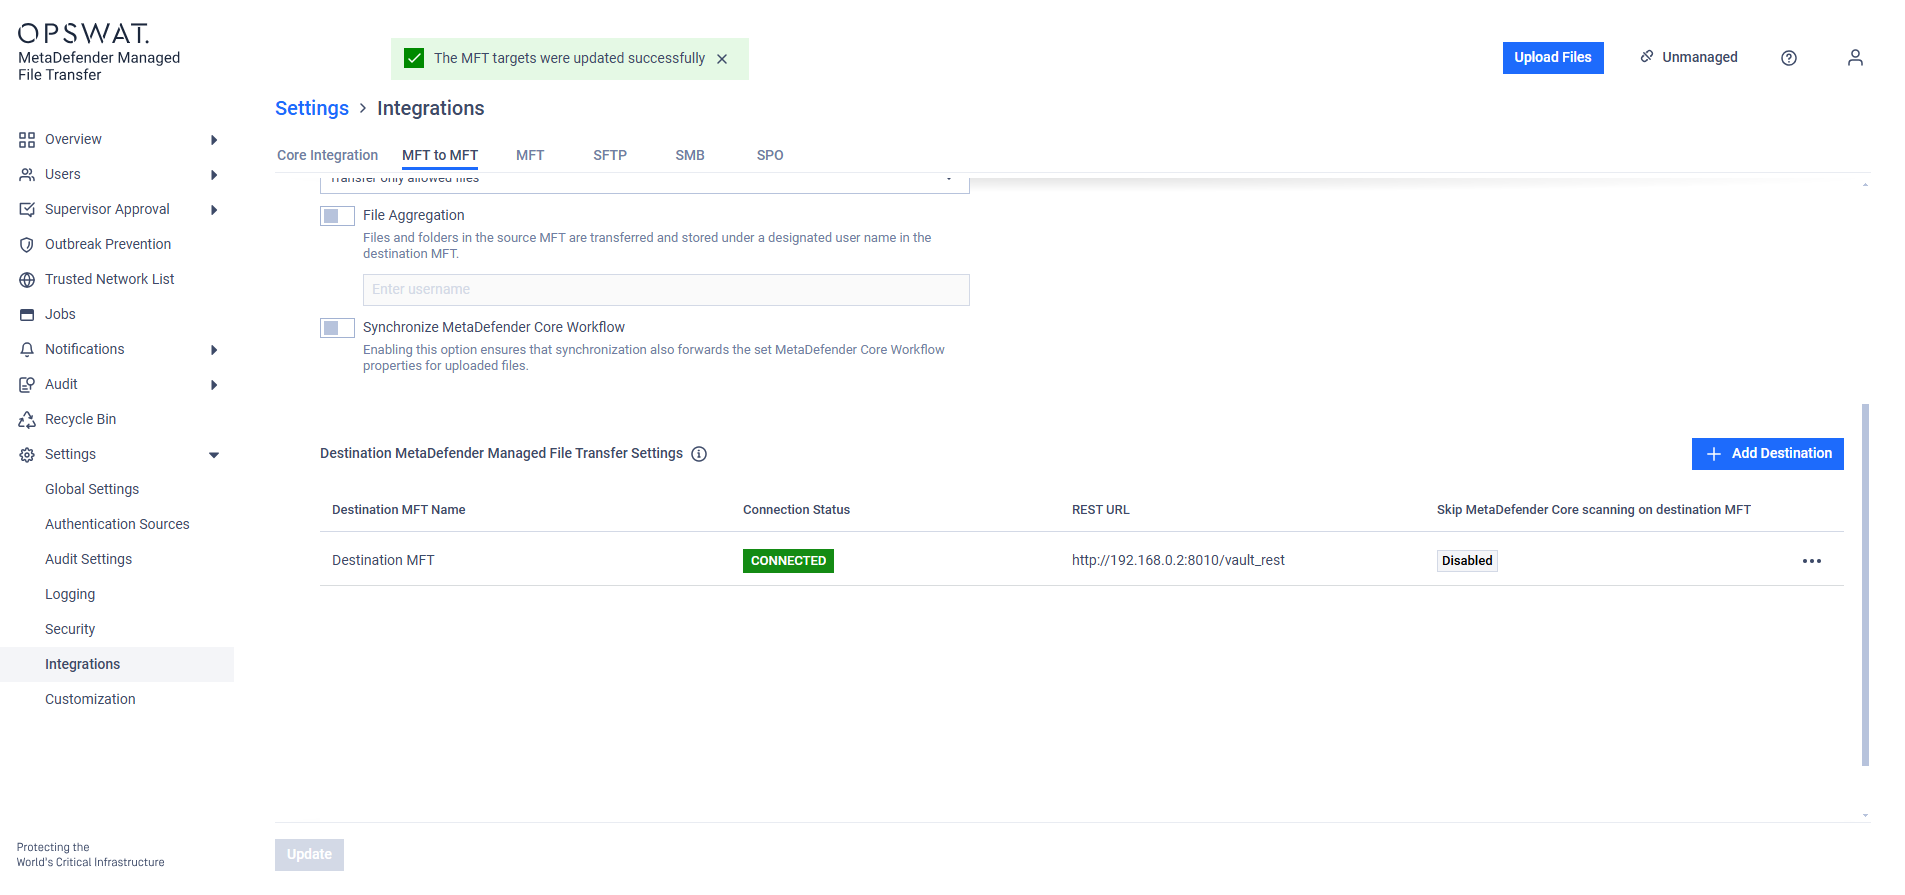The image size is (1905, 895).
Task: Click the Audit icon in sidebar
Action: (x=27, y=385)
